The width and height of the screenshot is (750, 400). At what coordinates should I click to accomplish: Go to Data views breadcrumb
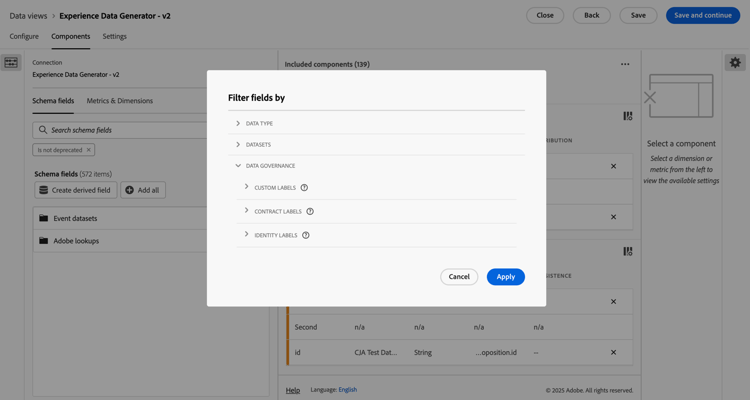(28, 16)
